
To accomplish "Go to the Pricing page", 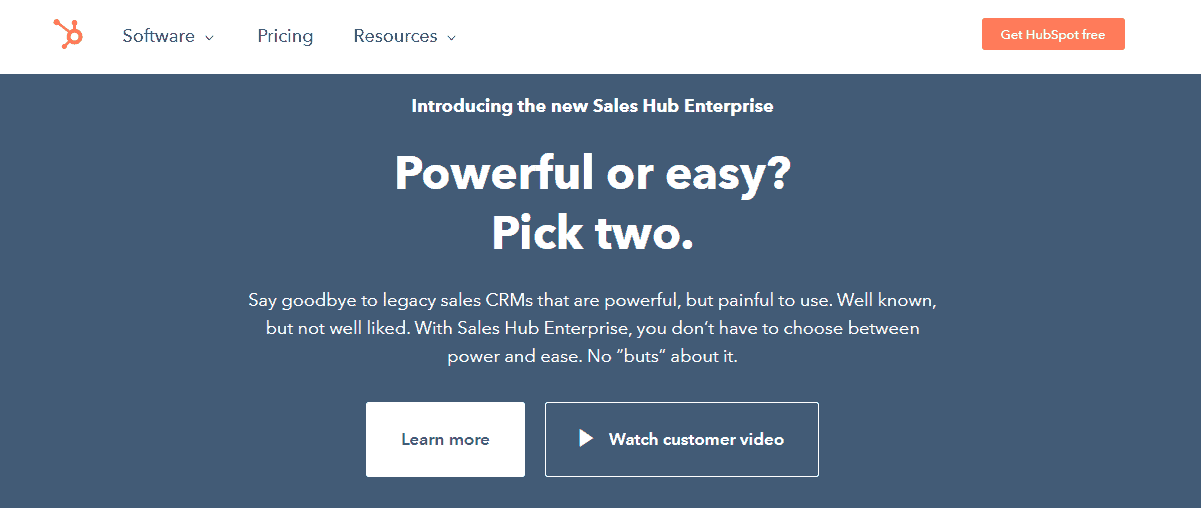I will [x=285, y=36].
